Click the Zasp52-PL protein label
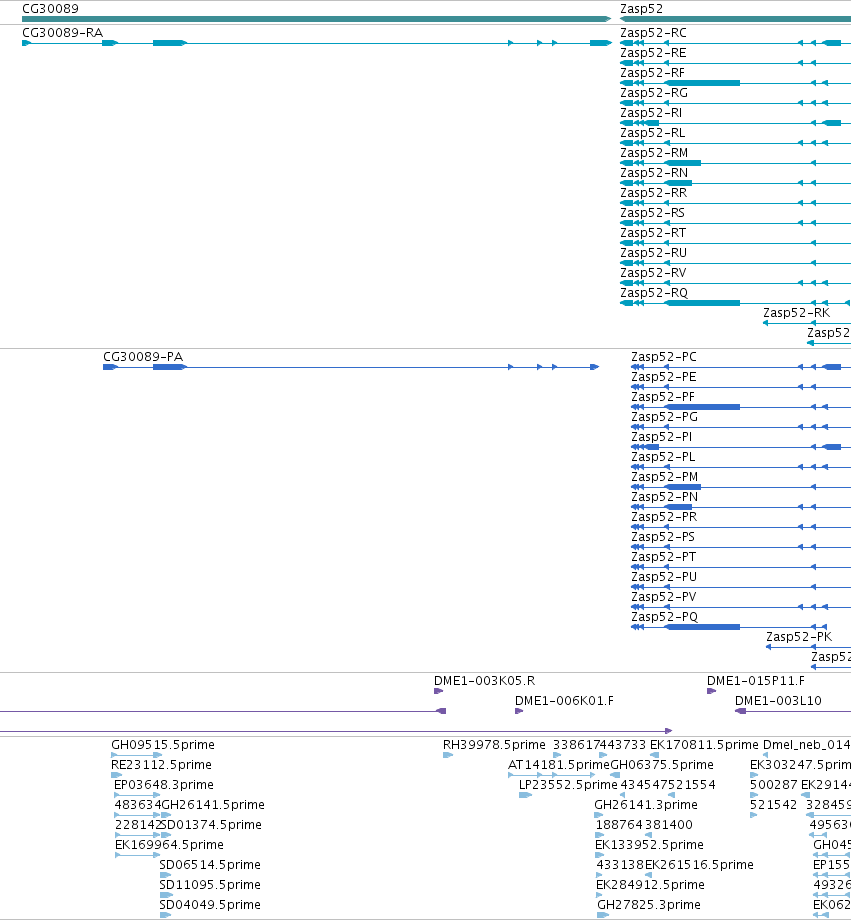851x920 pixels. click(x=663, y=456)
